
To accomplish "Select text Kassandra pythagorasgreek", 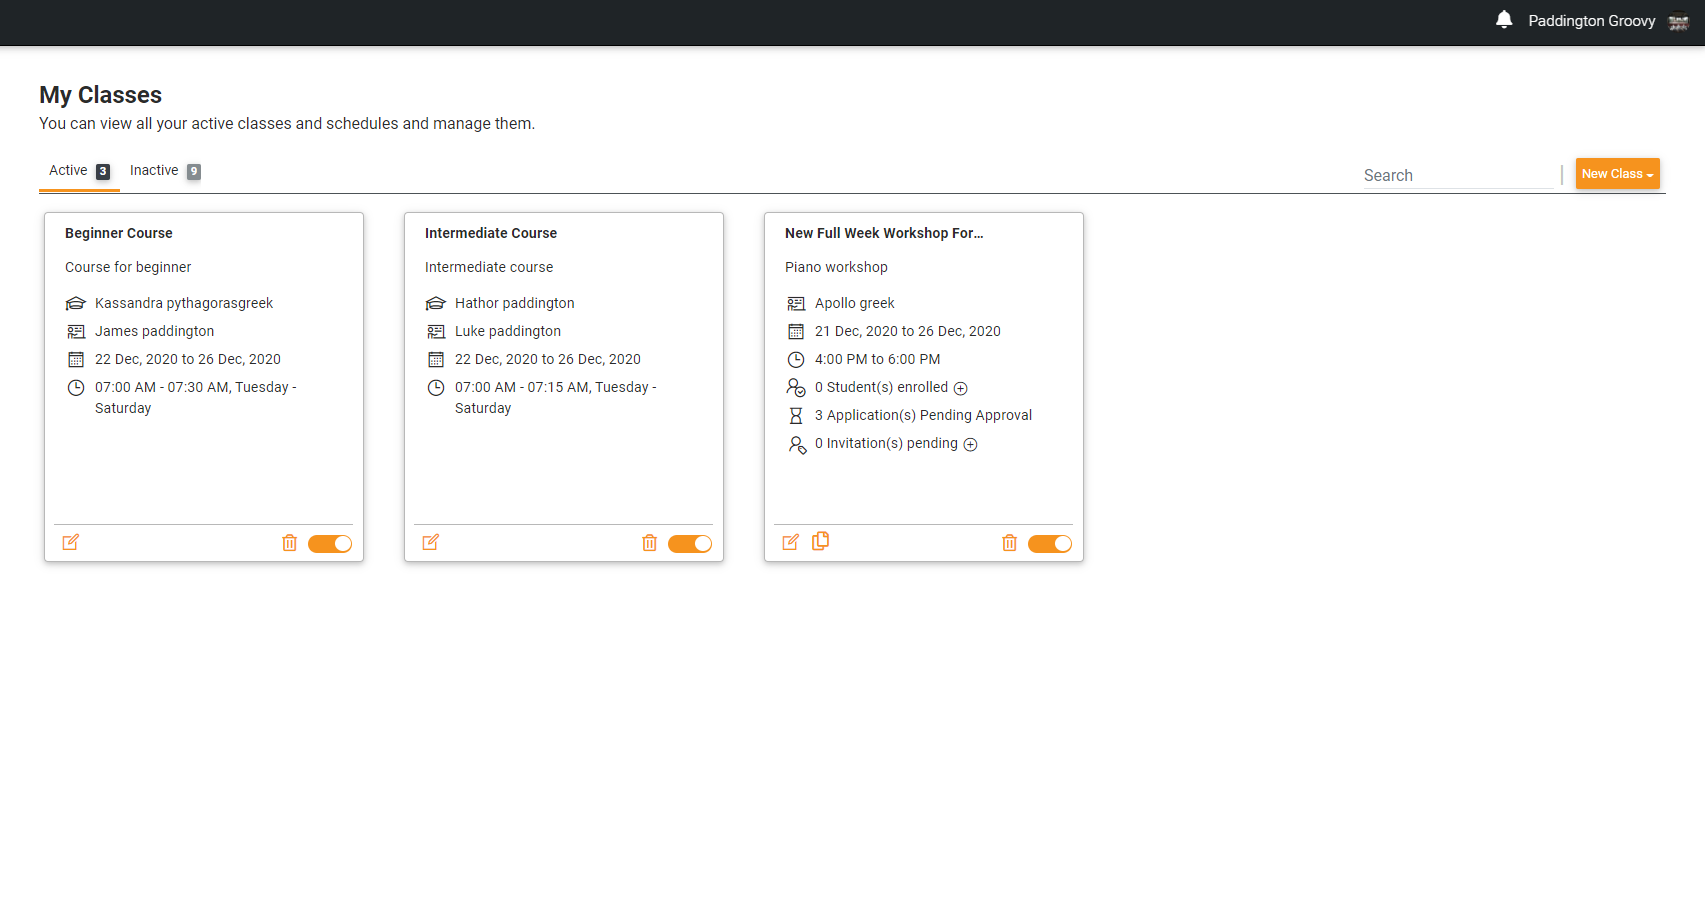I will pyautogui.click(x=184, y=303).
